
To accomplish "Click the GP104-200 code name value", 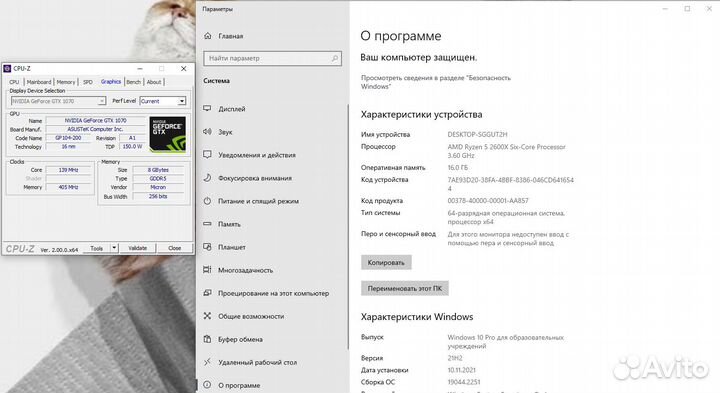I will [68, 138].
